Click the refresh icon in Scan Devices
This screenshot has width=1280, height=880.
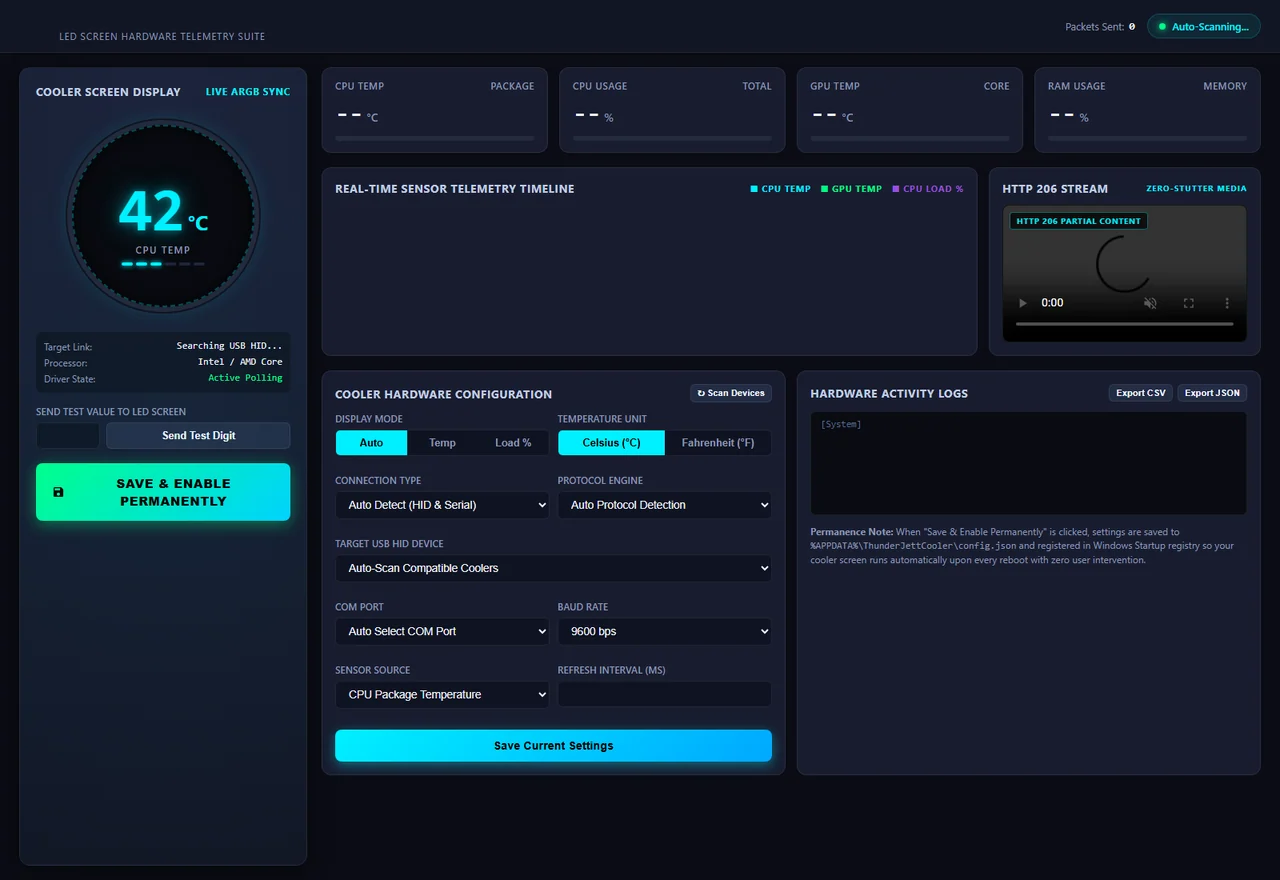(701, 393)
